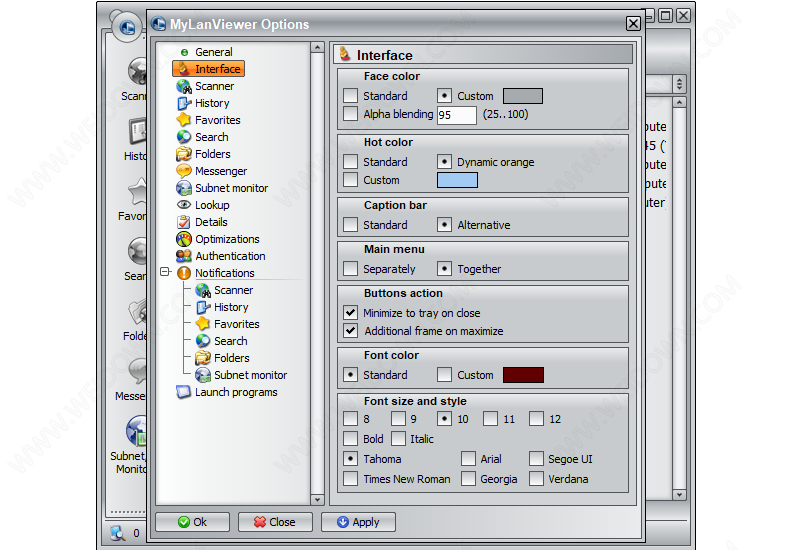The height and width of the screenshot is (550, 790).
Task: Click the Search globe icon above Folders
Action: 184,138
